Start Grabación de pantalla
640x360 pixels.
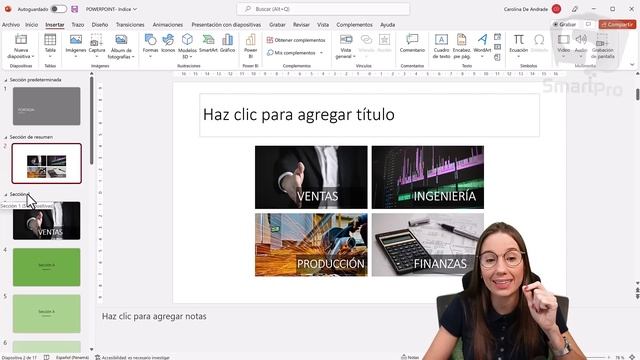click(x=602, y=46)
